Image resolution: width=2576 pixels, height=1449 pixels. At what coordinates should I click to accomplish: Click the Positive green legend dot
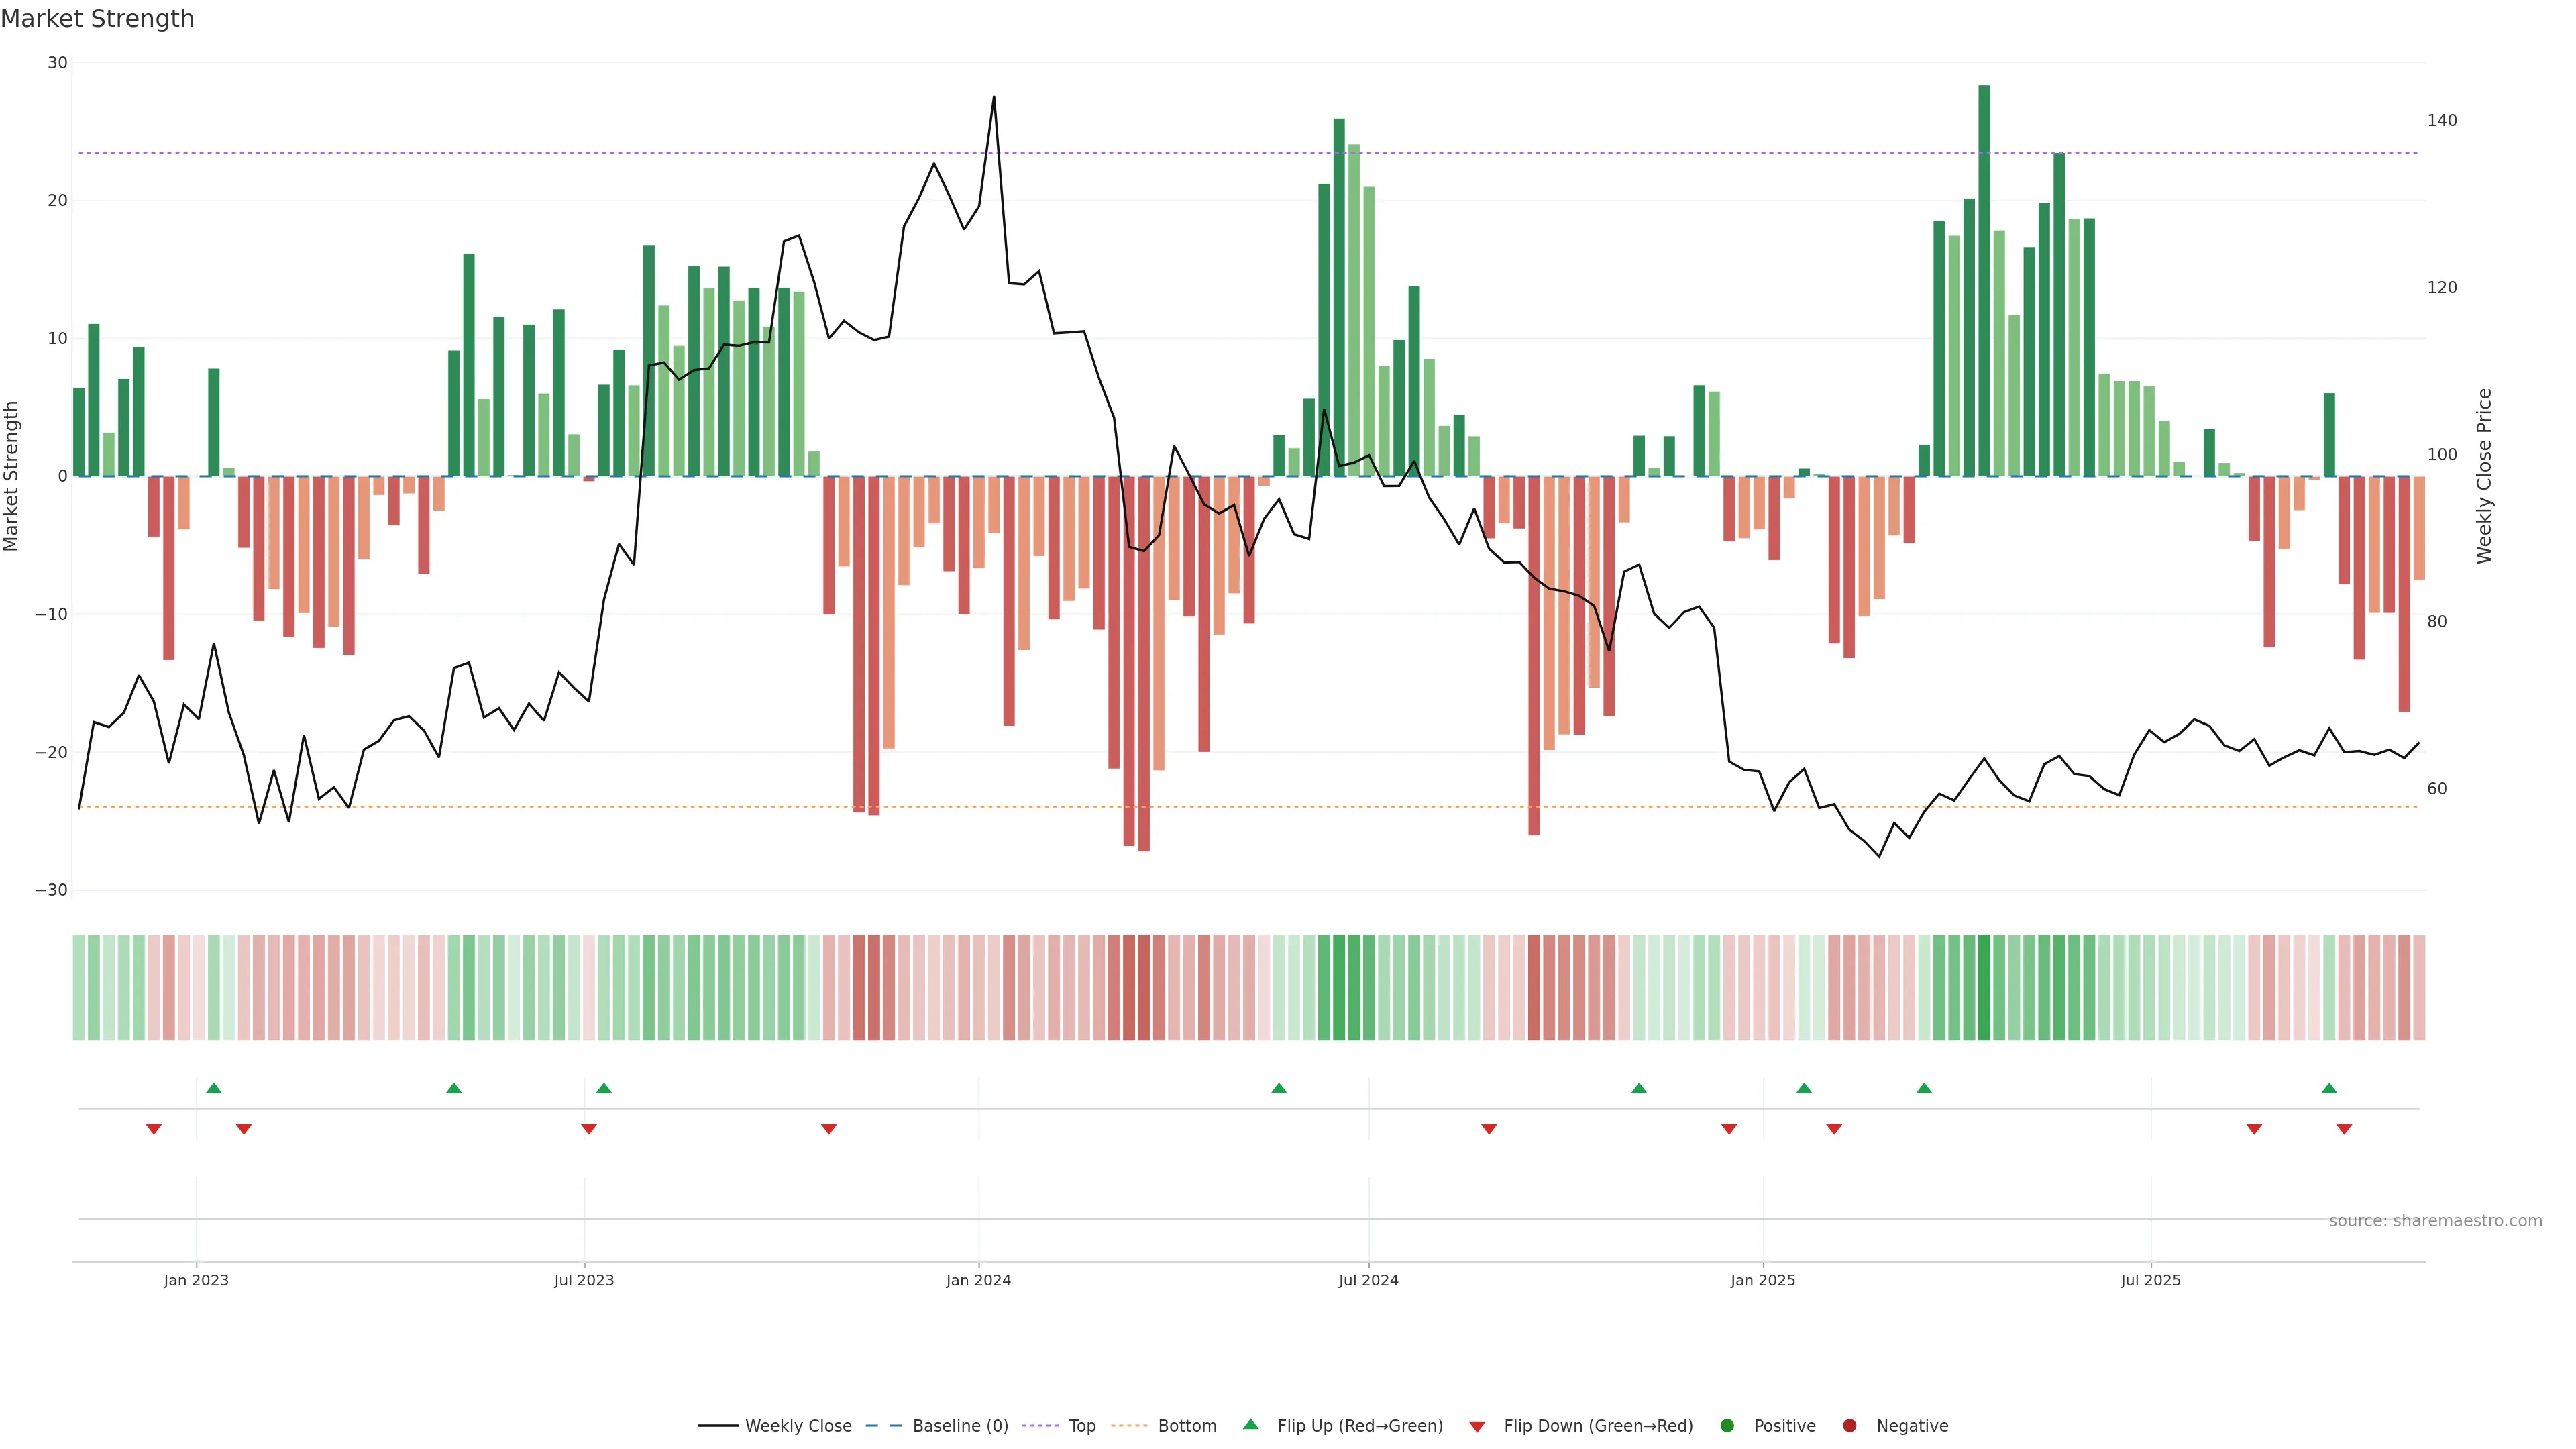pos(1727,1425)
